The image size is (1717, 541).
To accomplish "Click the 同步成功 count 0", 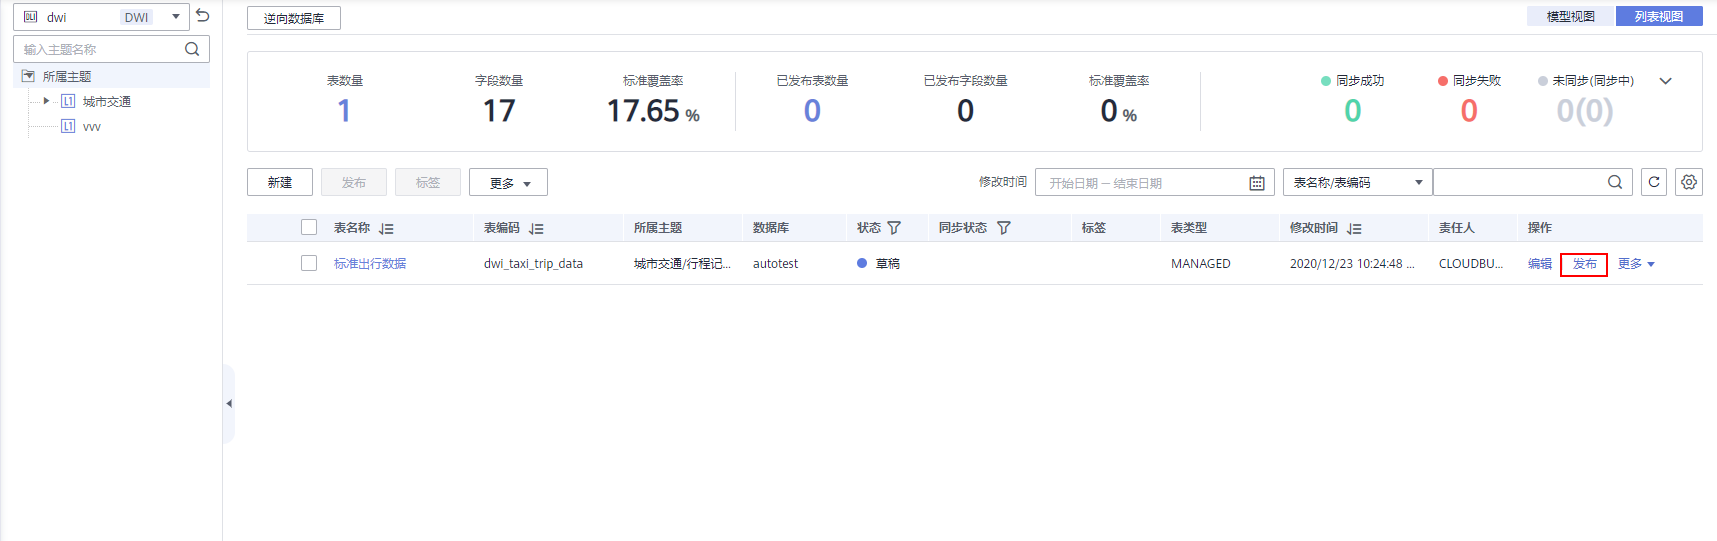I will click(x=1352, y=111).
